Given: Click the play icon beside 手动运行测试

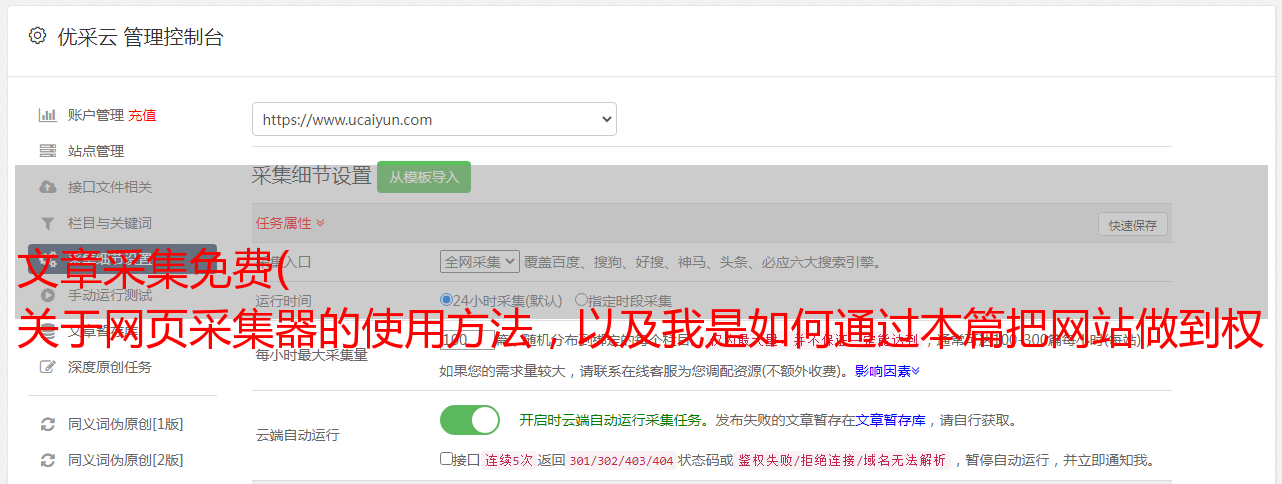Looking at the screenshot, I should coord(47,295).
